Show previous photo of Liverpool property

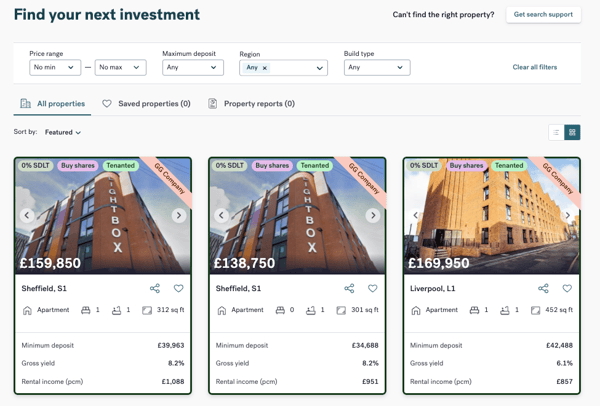coord(416,215)
